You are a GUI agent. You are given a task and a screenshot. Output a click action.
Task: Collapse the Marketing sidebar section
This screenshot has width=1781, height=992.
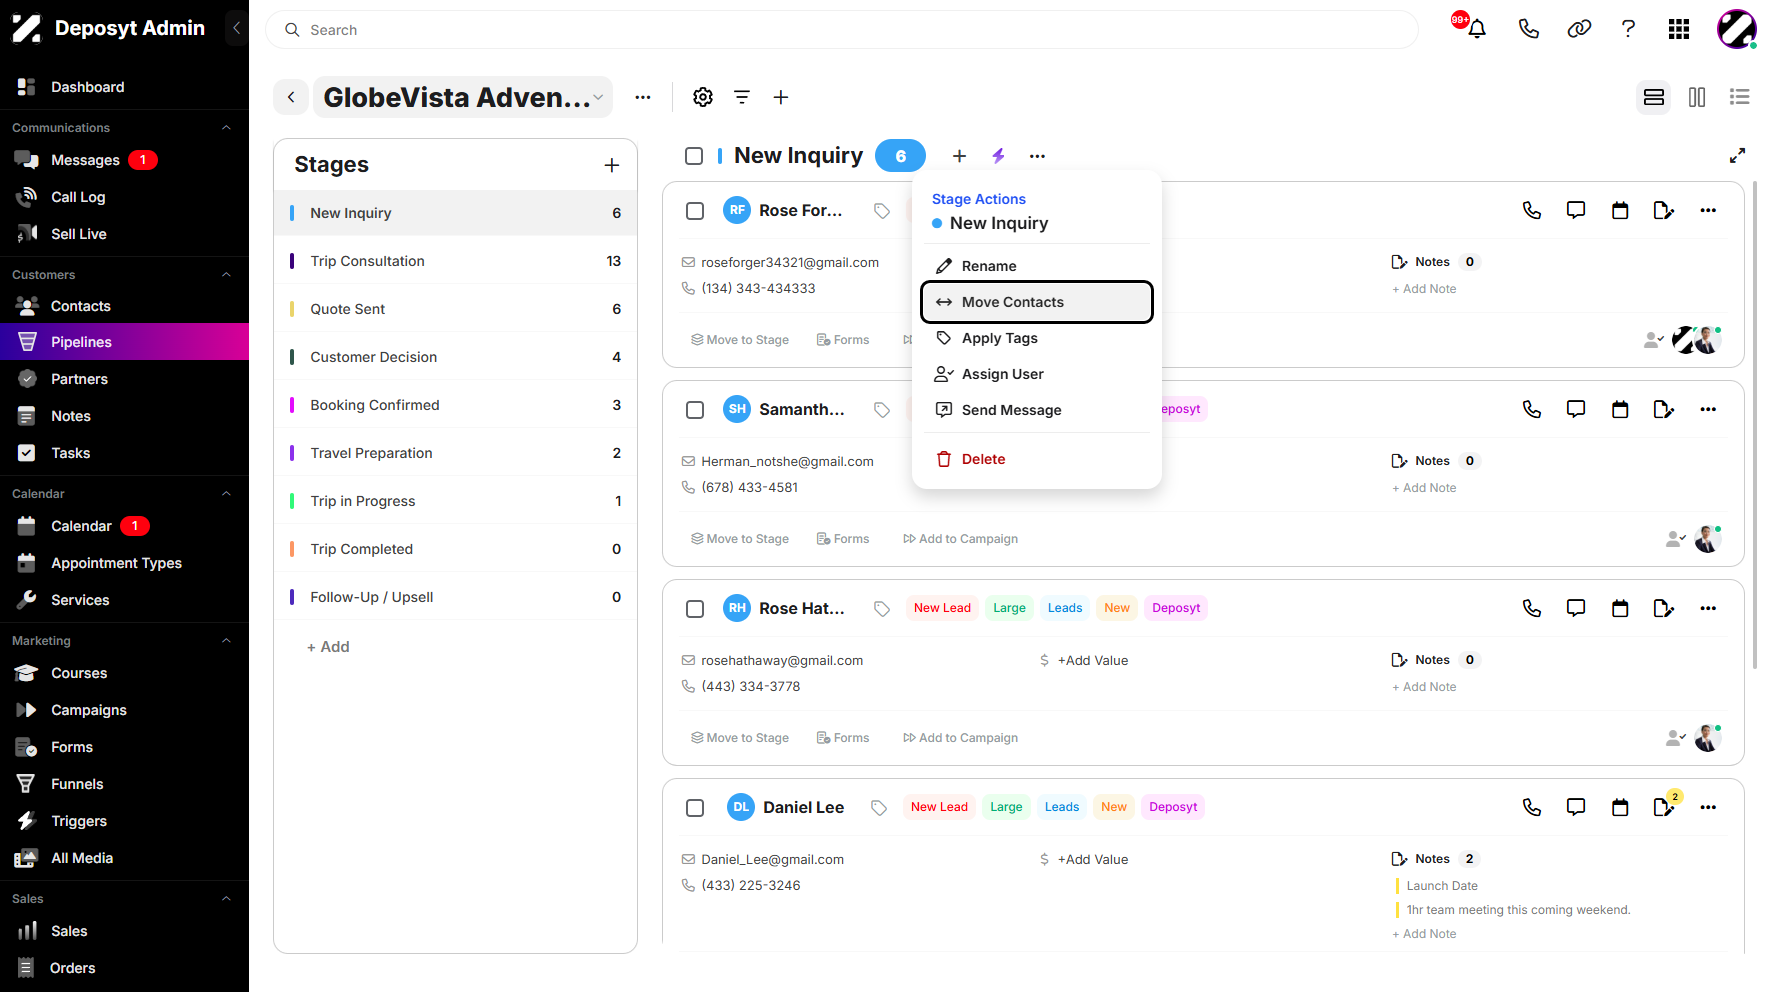(226, 641)
